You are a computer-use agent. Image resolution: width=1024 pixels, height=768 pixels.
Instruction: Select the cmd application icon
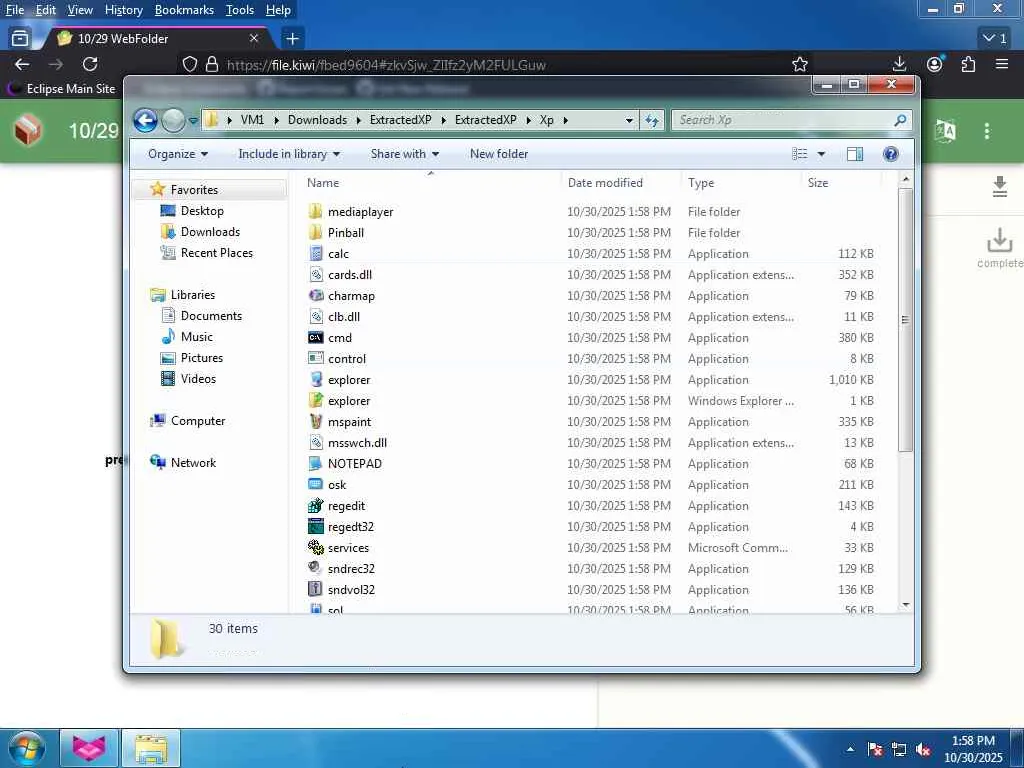pyautogui.click(x=316, y=338)
